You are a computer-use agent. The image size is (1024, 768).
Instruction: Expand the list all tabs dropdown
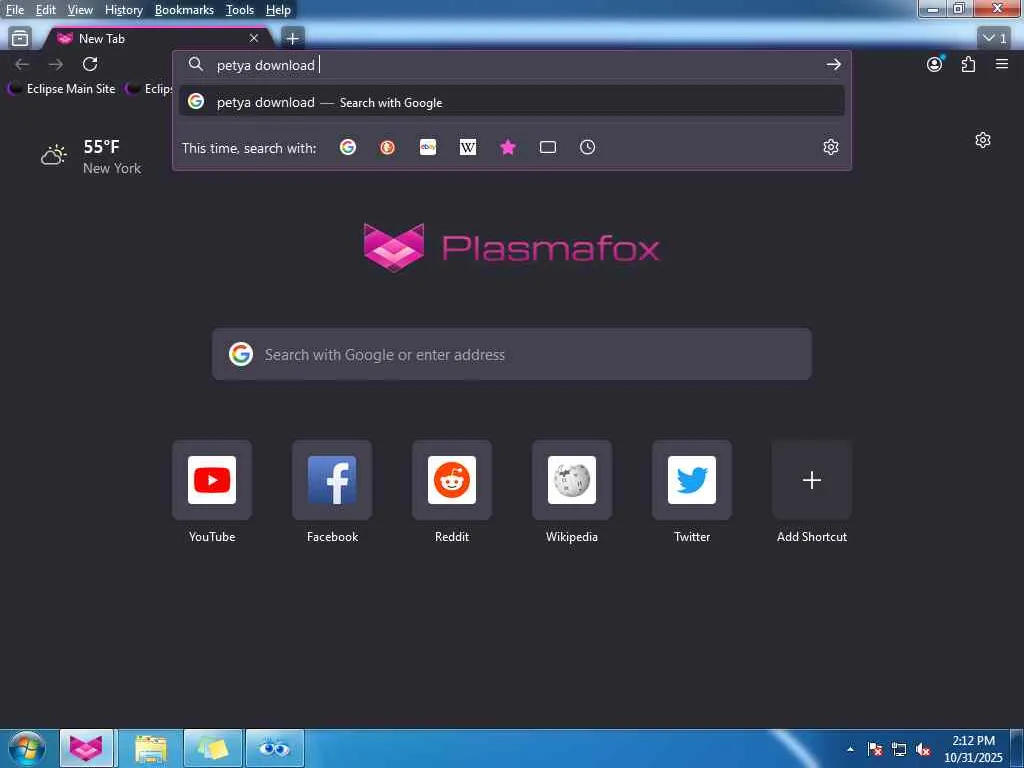995,39
